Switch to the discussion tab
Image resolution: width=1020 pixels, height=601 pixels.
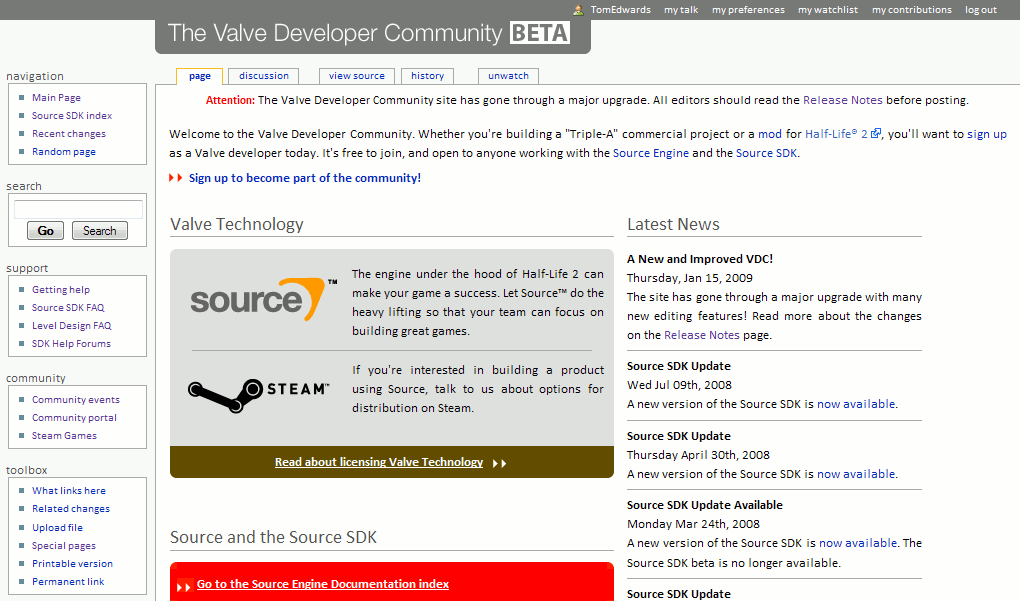pyautogui.click(x=263, y=75)
